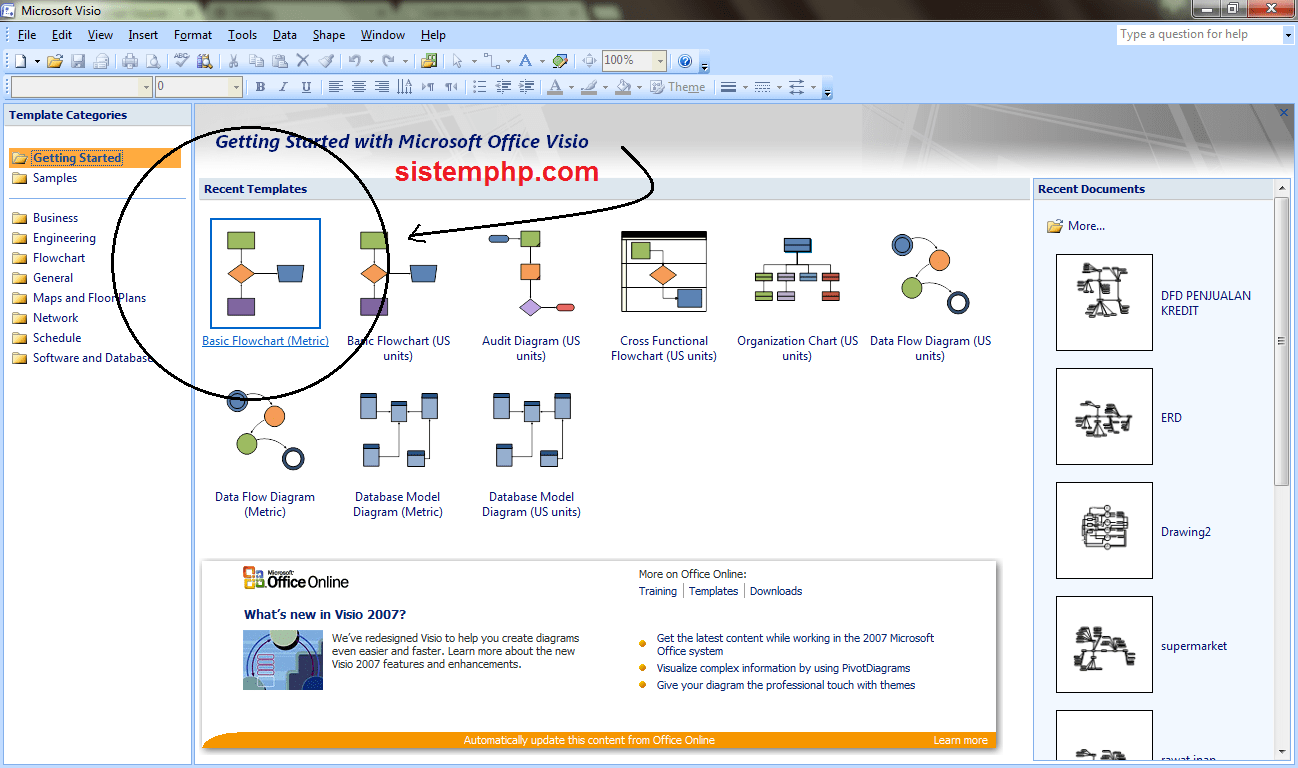Open the Format menu
The height and width of the screenshot is (768, 1298).
[193, 34]
